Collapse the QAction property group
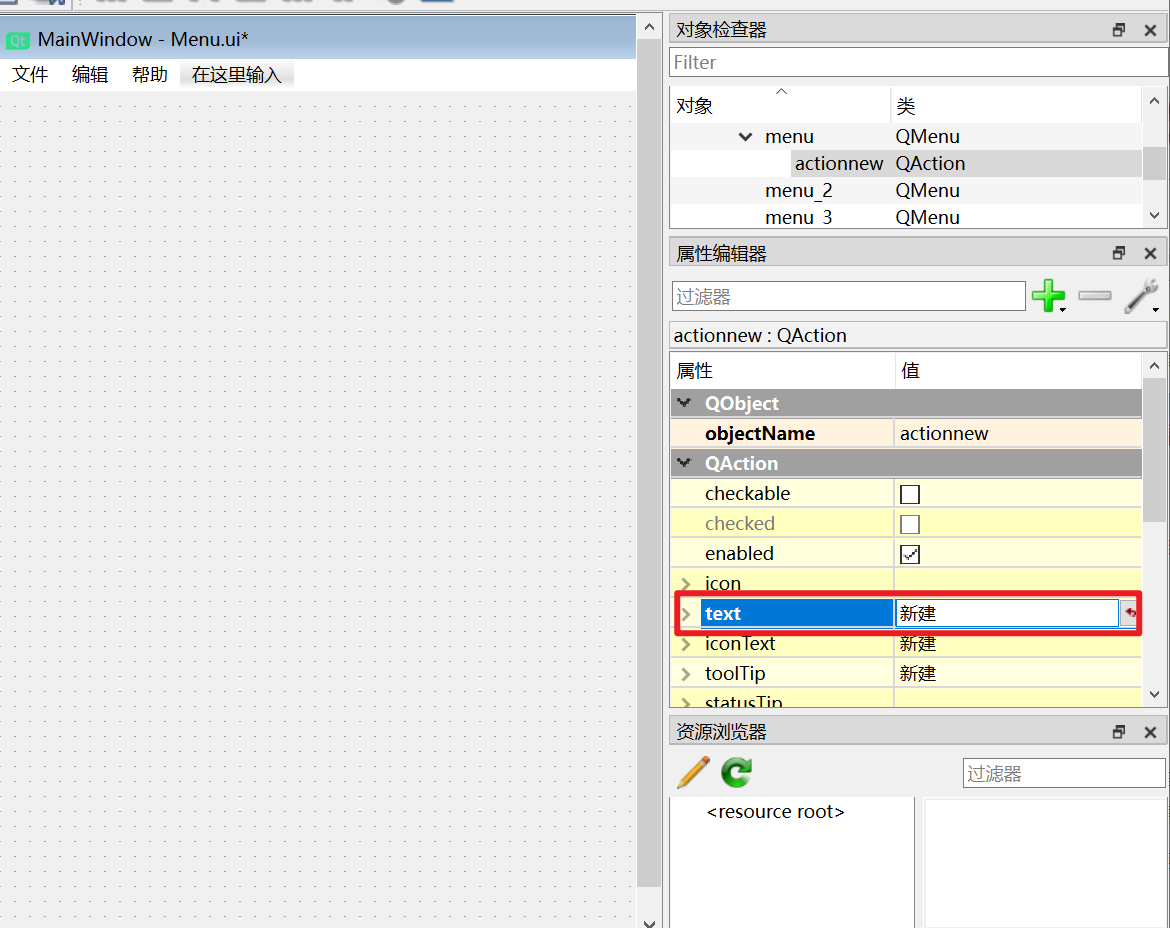The image size is (1170, 928). click(684, 463)
